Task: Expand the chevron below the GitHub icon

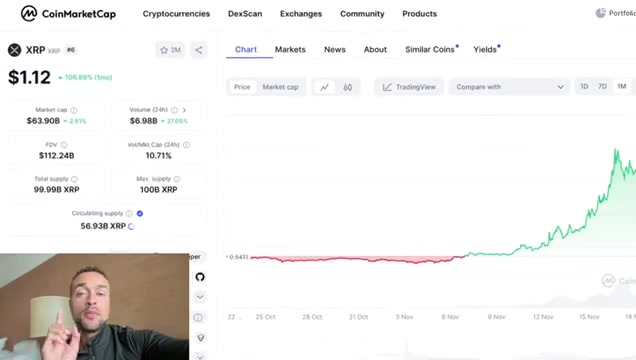Action: (x=200, y=297)
